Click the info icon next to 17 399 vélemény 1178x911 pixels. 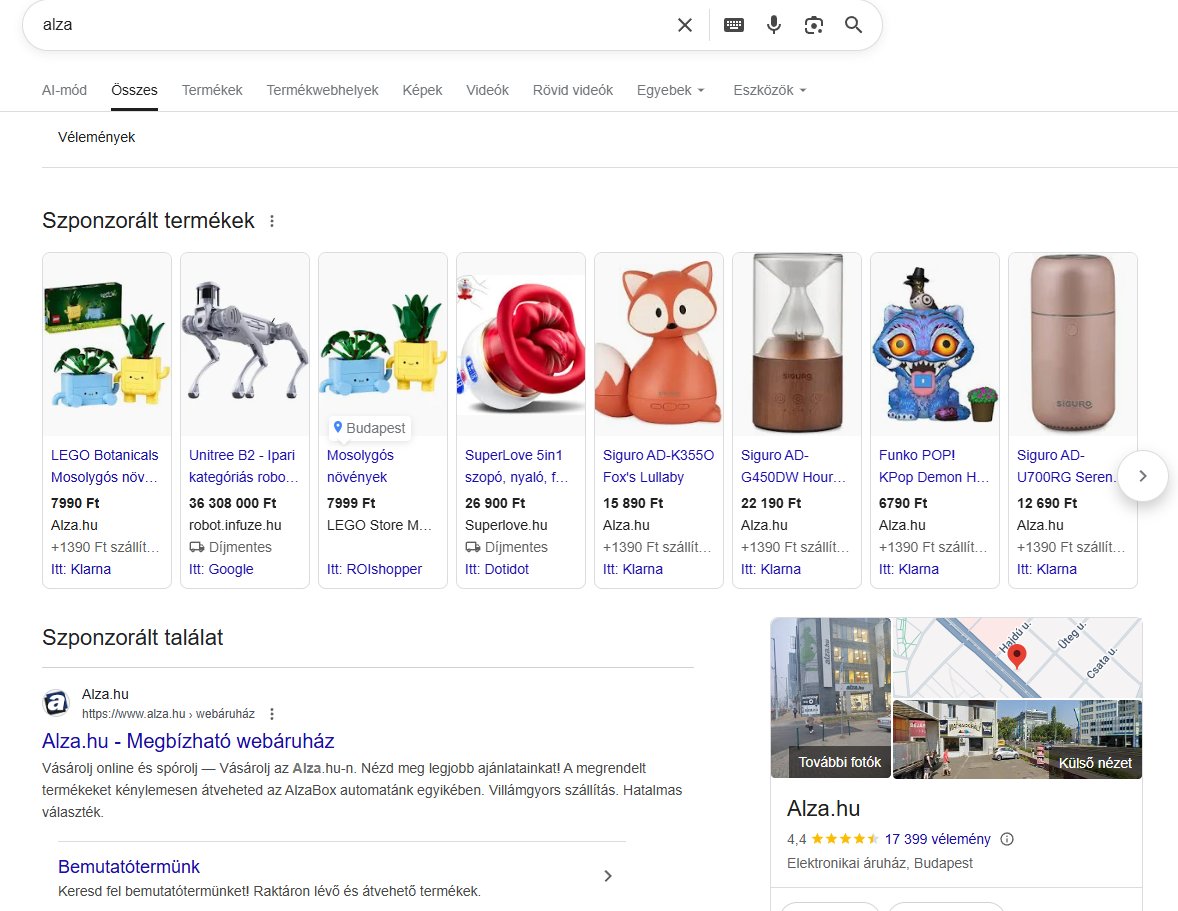pos(1007,839)
